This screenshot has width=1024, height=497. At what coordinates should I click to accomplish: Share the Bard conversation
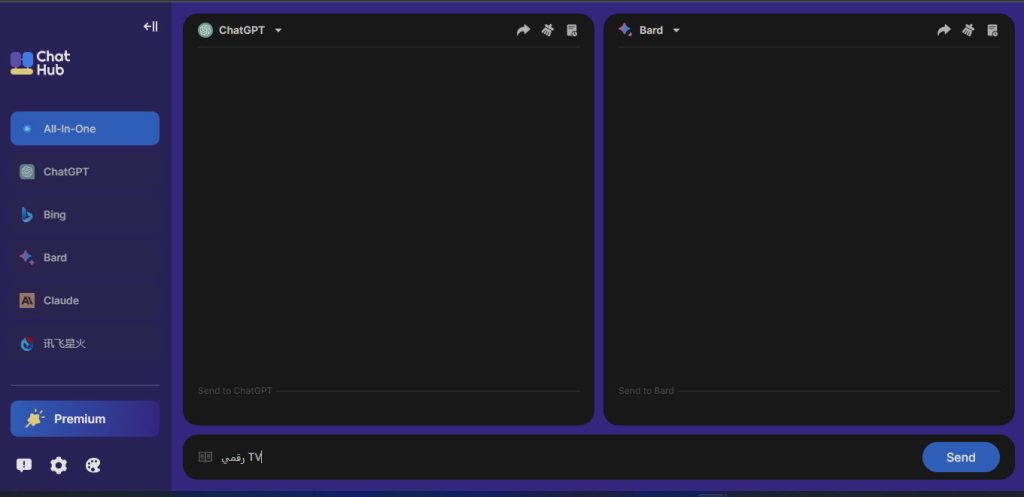pyautogui.click(x=944, y=30)
